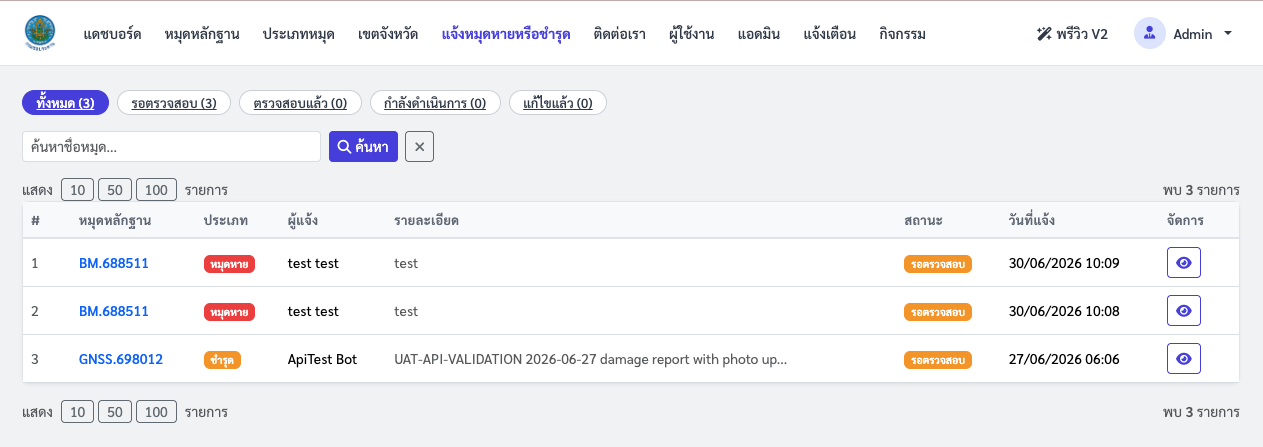
Task: Click the ประเภท column header
Action: pos(226,220)
